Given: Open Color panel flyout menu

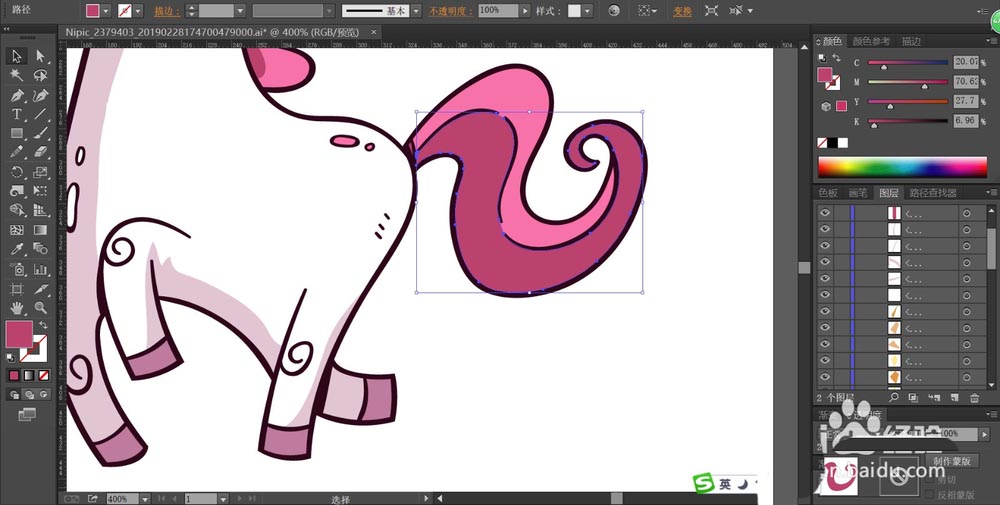Looking at the screenshot, I should click(x=990, y=41).
